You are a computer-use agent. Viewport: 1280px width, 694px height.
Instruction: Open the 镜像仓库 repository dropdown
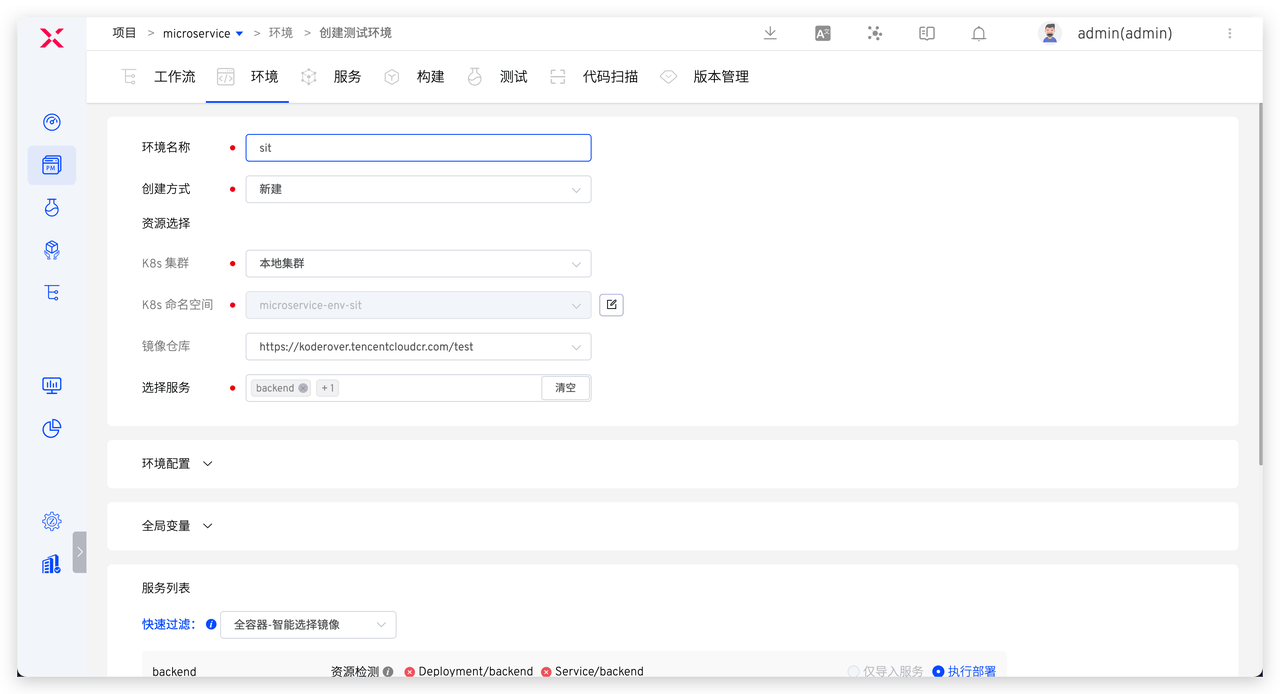[418, 345]
